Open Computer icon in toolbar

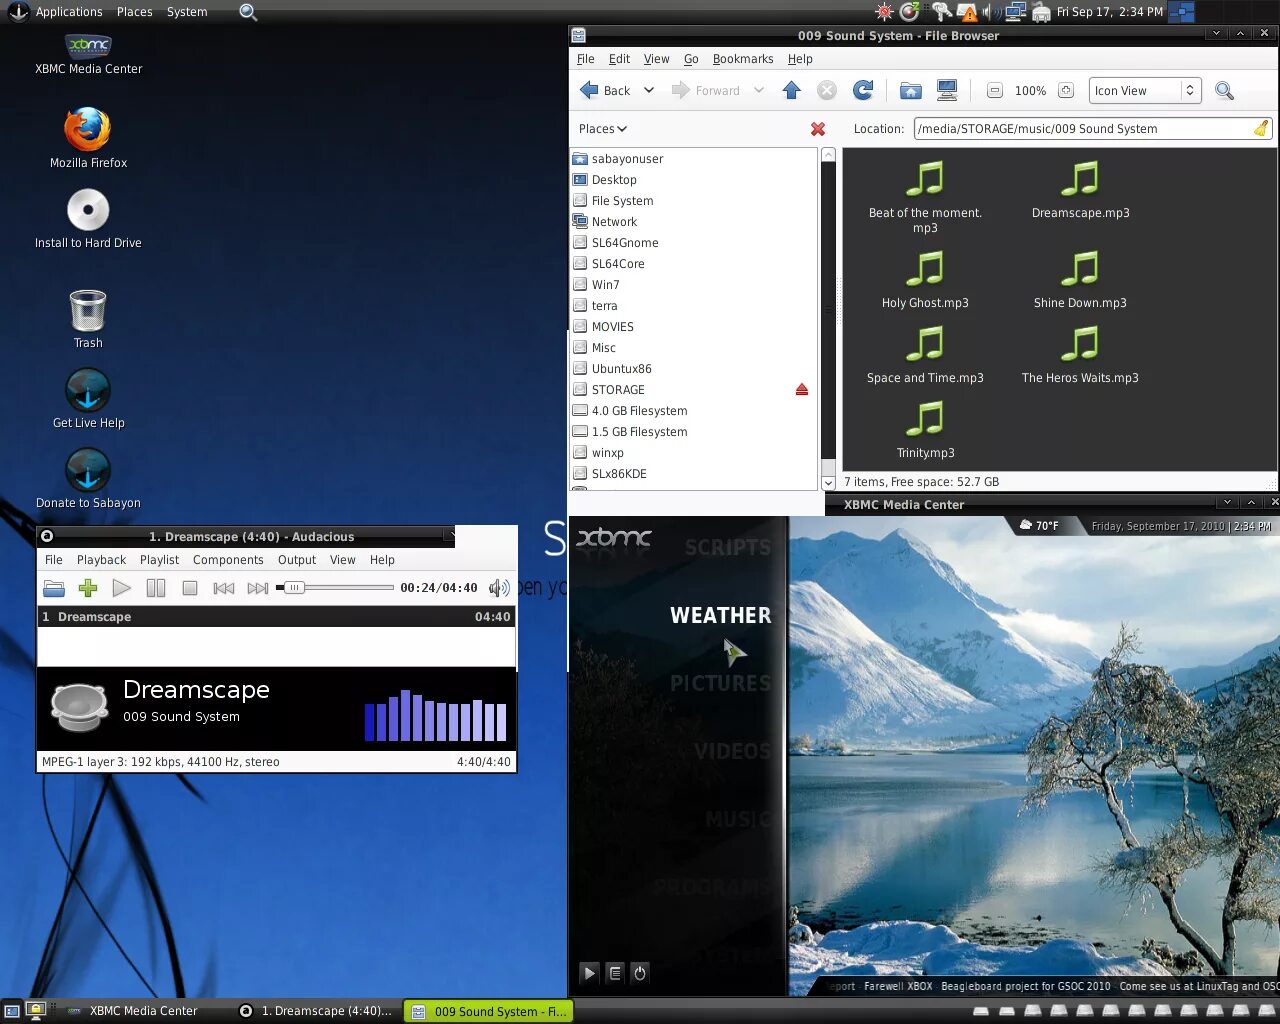click(x=947, y=90)
